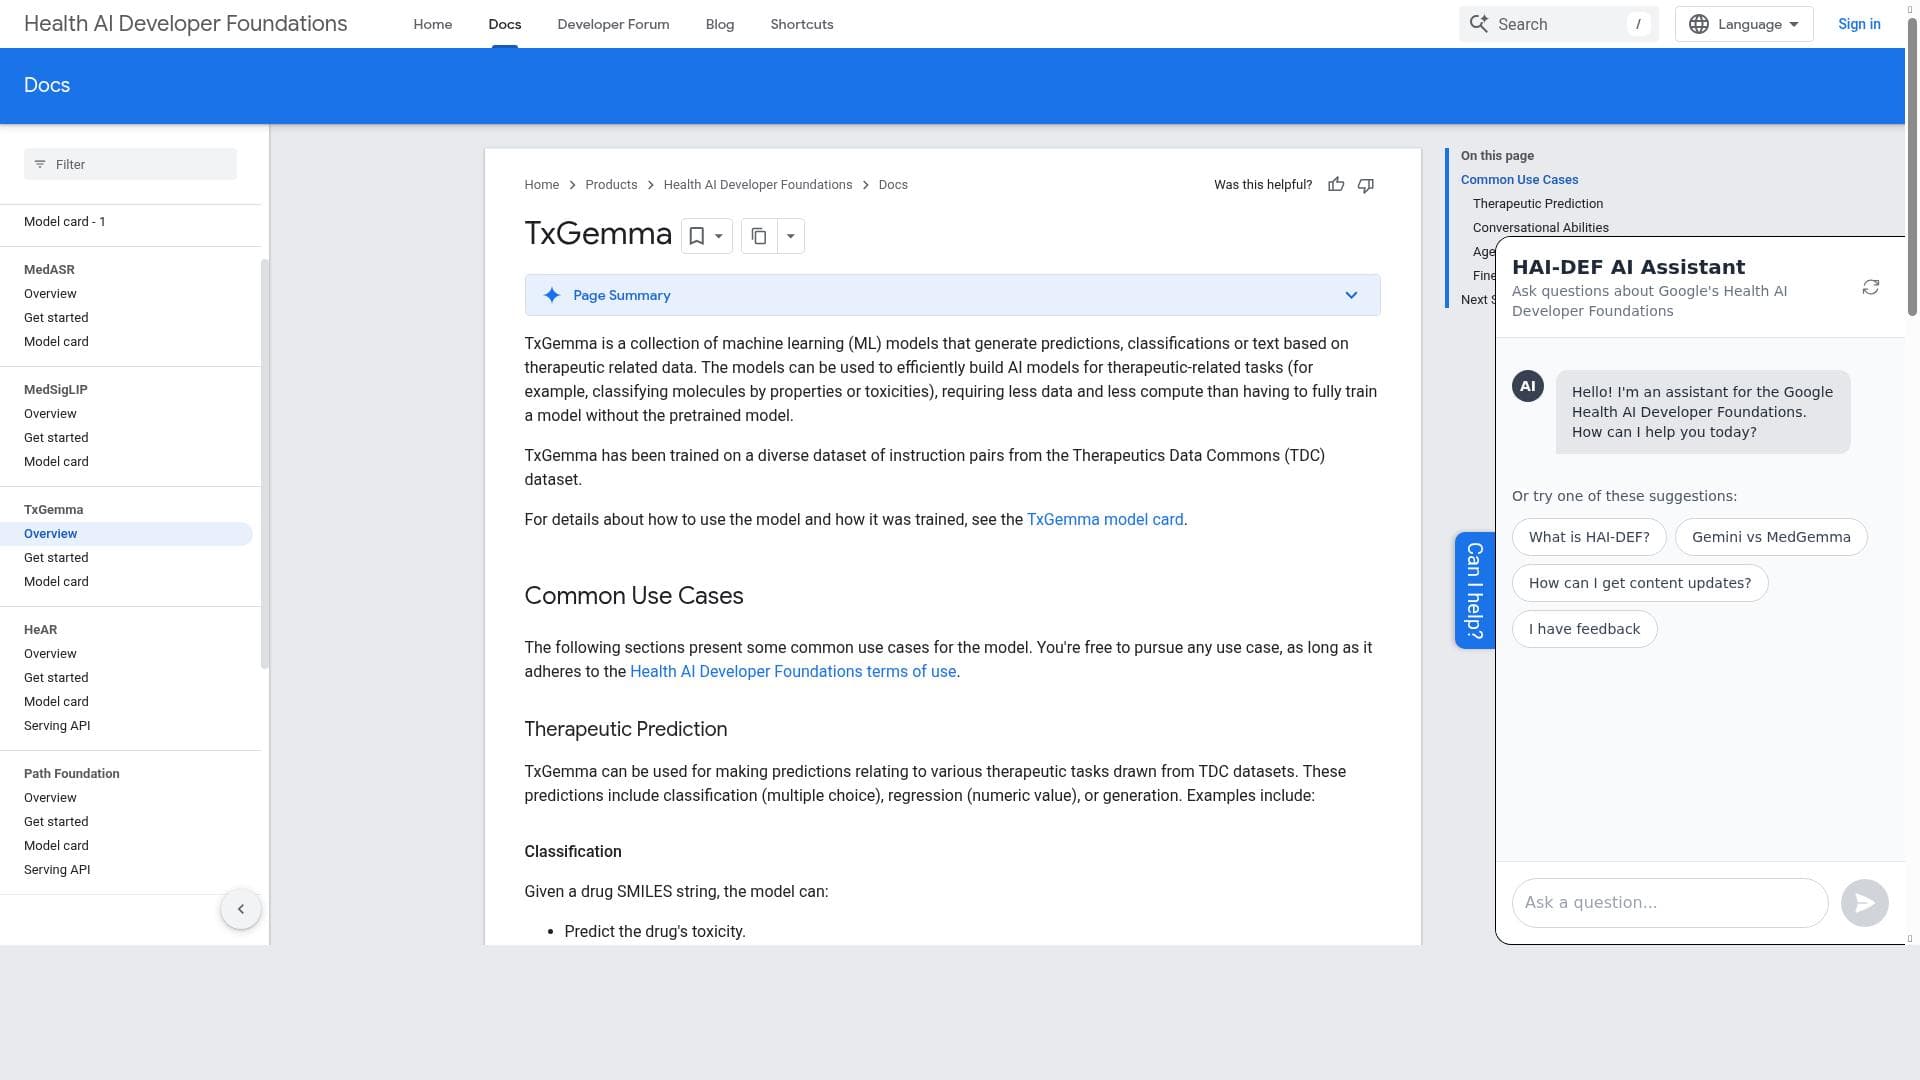This screenshot has width=1920, height=1080.
Task: Open the Shortcuts tab
Action: point(802,24)
